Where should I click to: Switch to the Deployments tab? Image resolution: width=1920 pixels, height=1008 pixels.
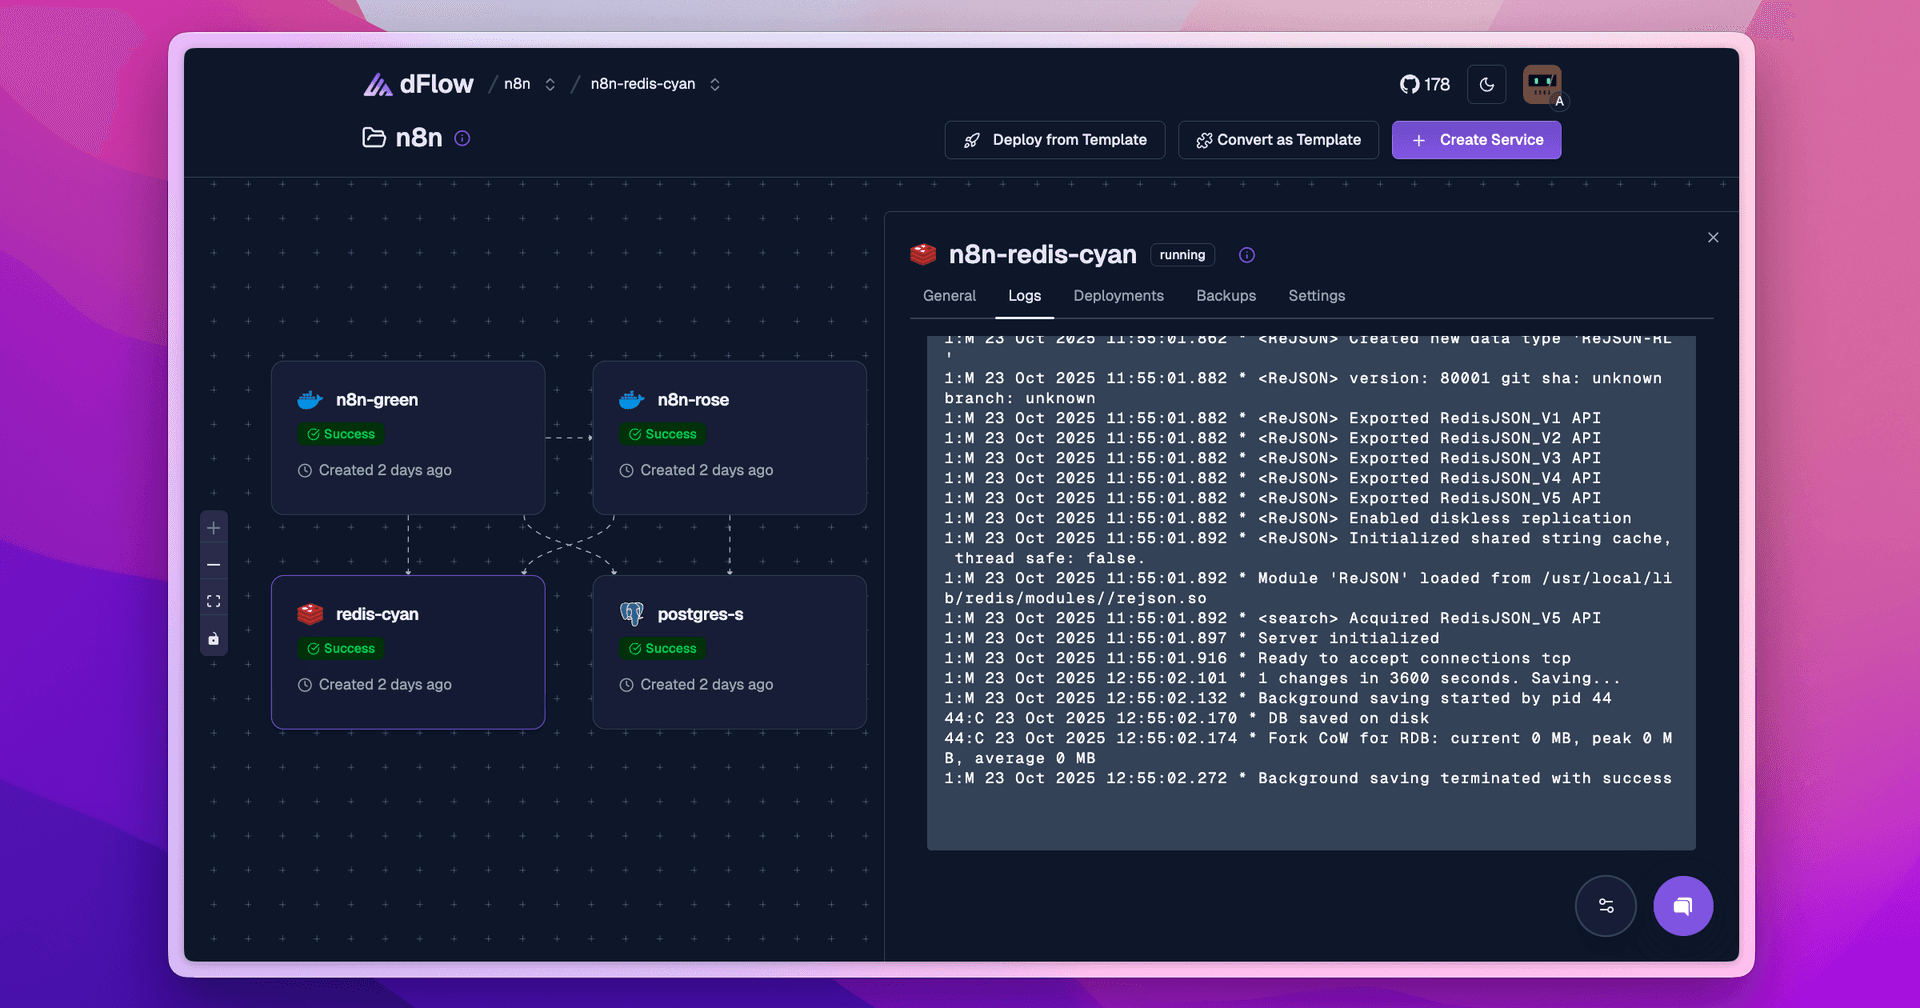tap(1118, 296)
